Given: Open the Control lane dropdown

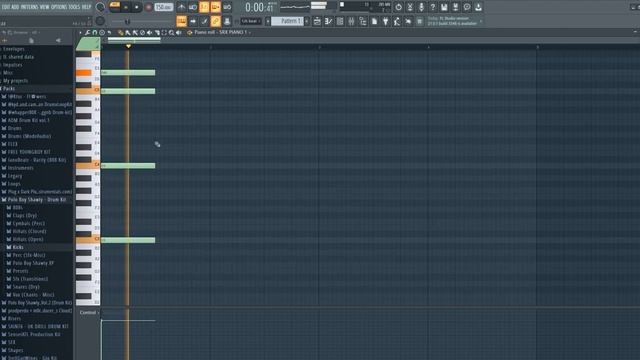Looking at the screenshot, I should click(89, 313).
